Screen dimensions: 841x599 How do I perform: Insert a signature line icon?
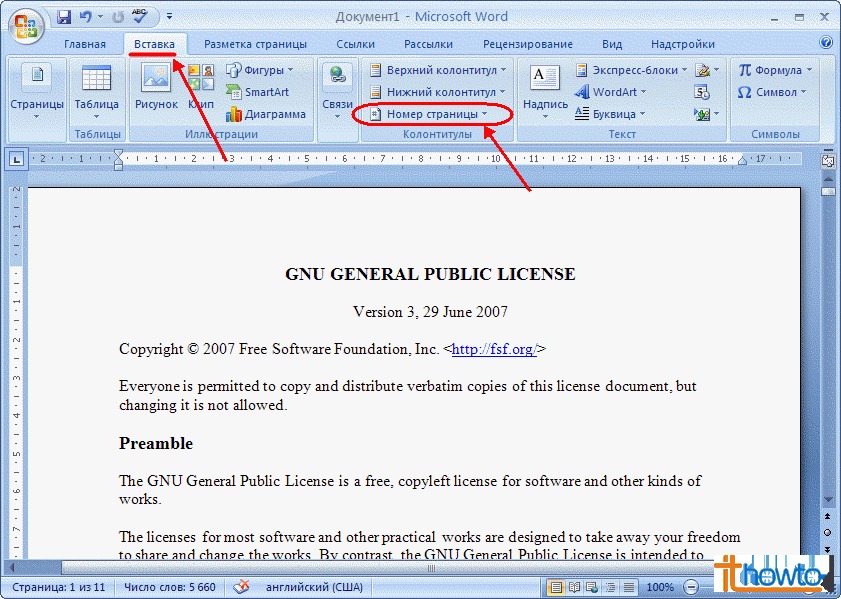pos(707,70)
